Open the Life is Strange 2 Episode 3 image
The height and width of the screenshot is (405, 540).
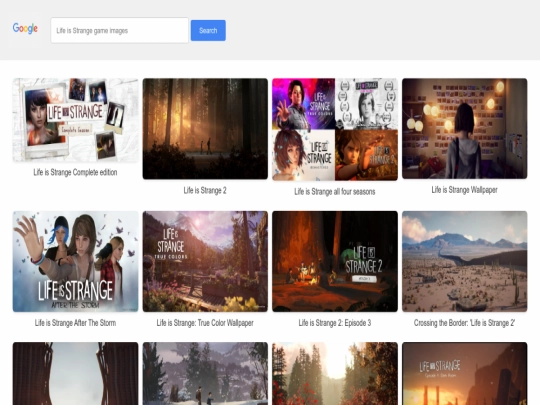click(335, 261)
